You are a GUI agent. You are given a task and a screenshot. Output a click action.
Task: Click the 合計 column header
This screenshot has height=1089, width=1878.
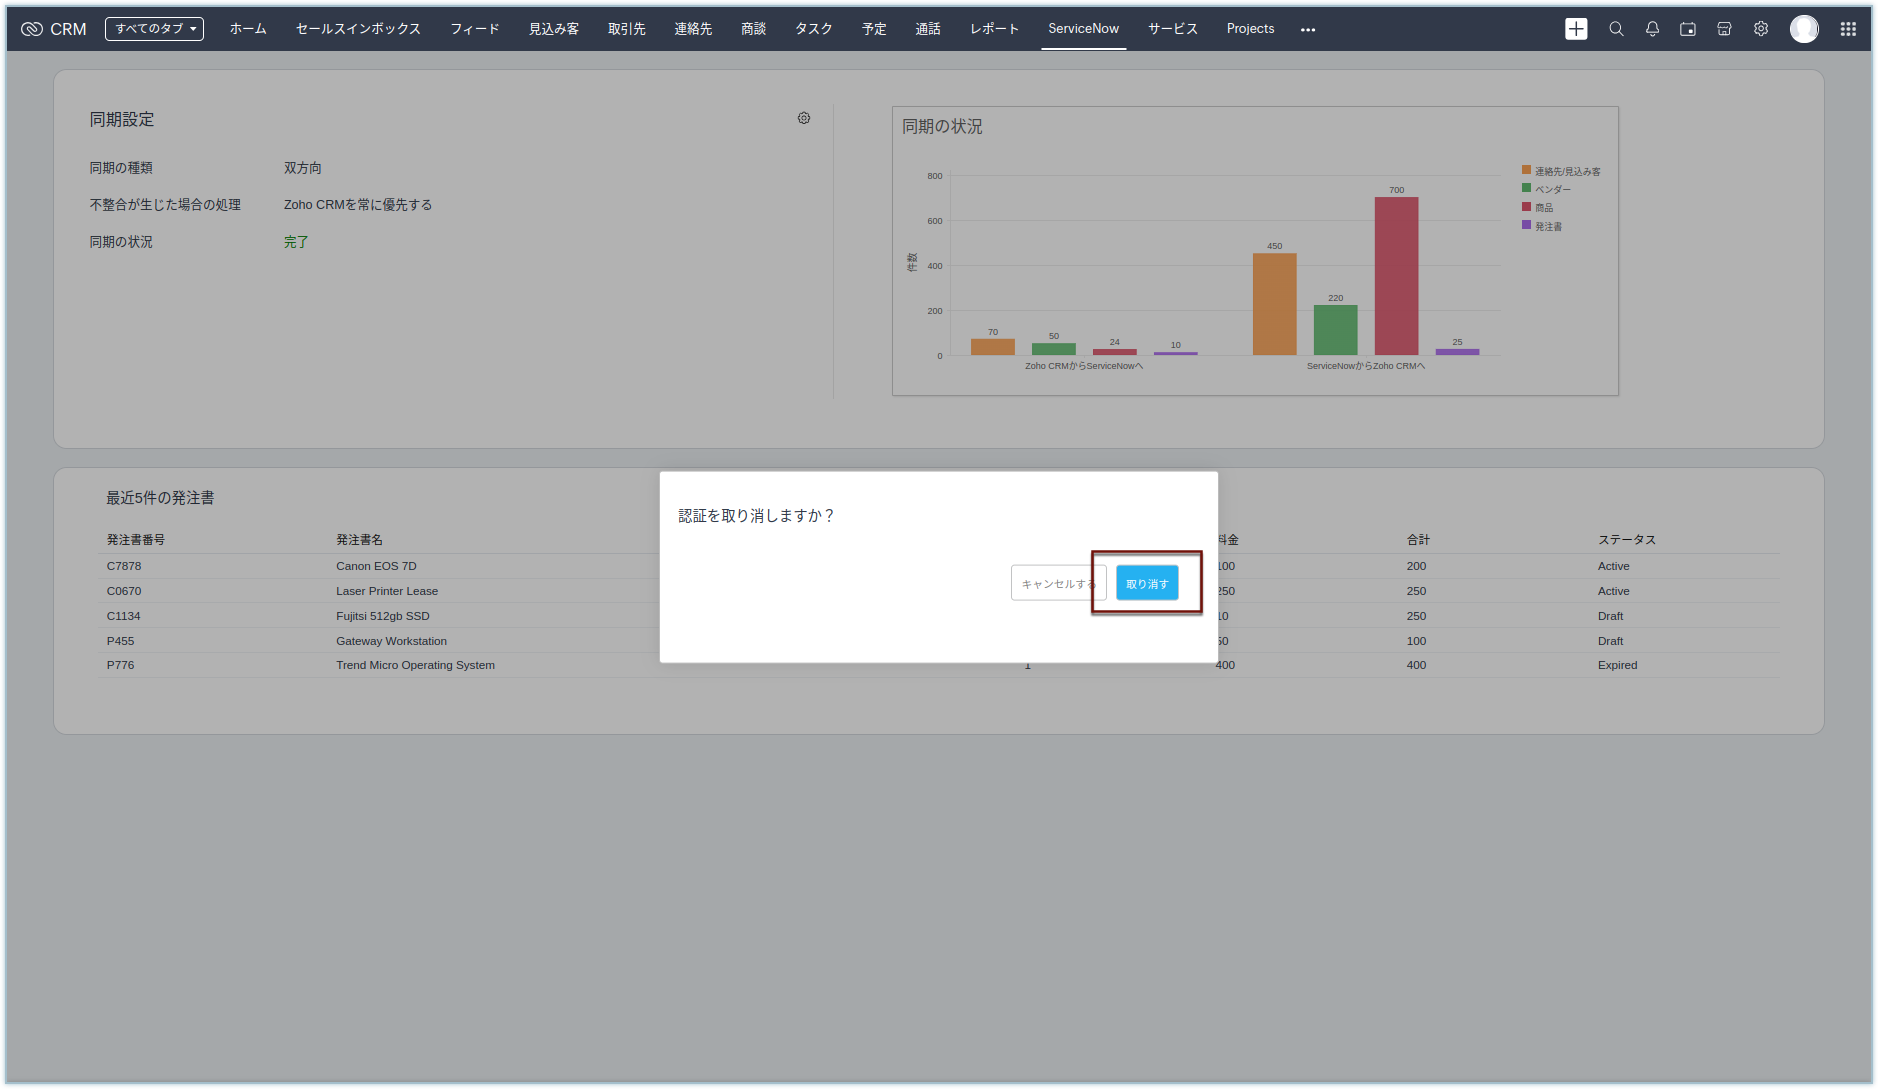1418,540
